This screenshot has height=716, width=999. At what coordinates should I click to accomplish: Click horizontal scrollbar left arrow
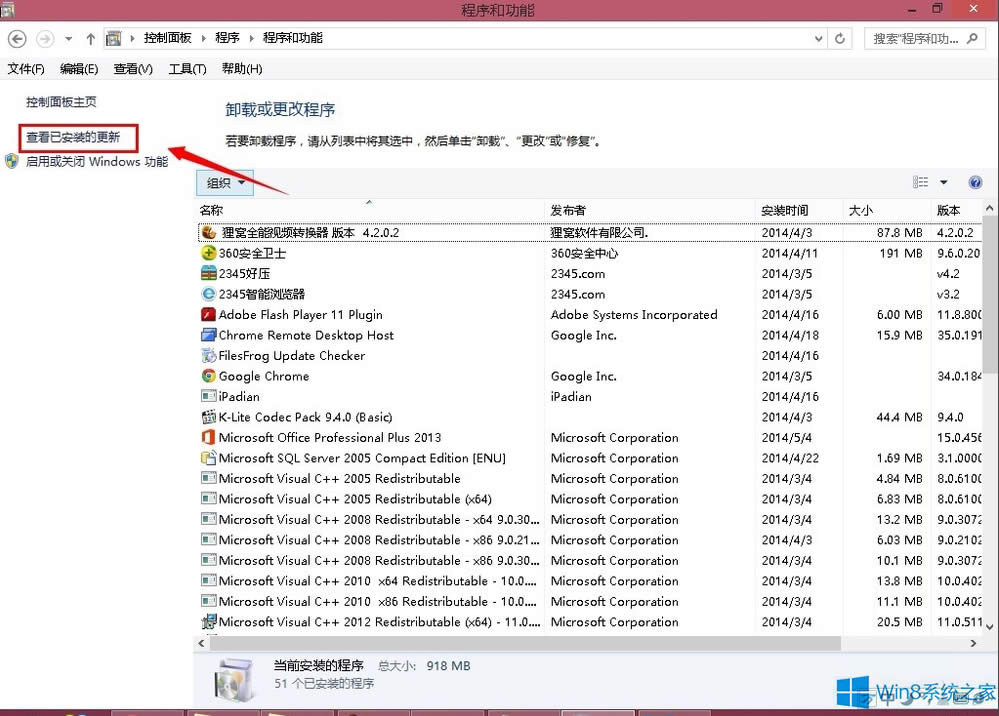(x=201, y=643)
